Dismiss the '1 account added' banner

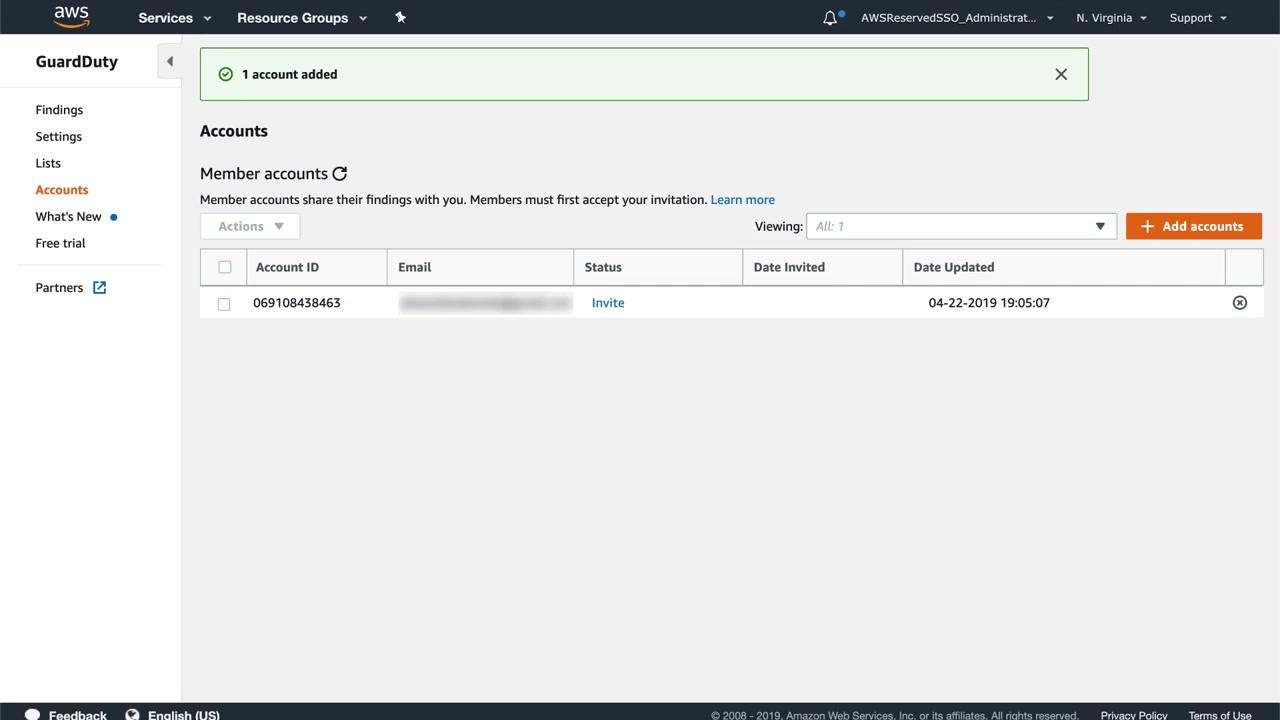(1061, 74)
